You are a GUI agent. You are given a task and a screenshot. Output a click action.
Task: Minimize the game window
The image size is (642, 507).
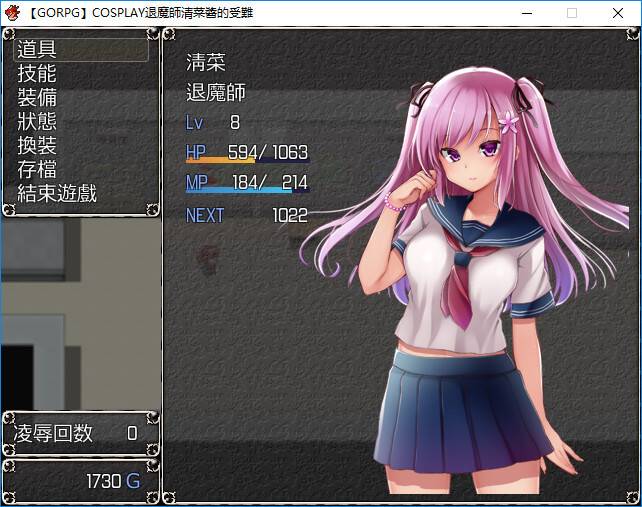click(526, 13)
